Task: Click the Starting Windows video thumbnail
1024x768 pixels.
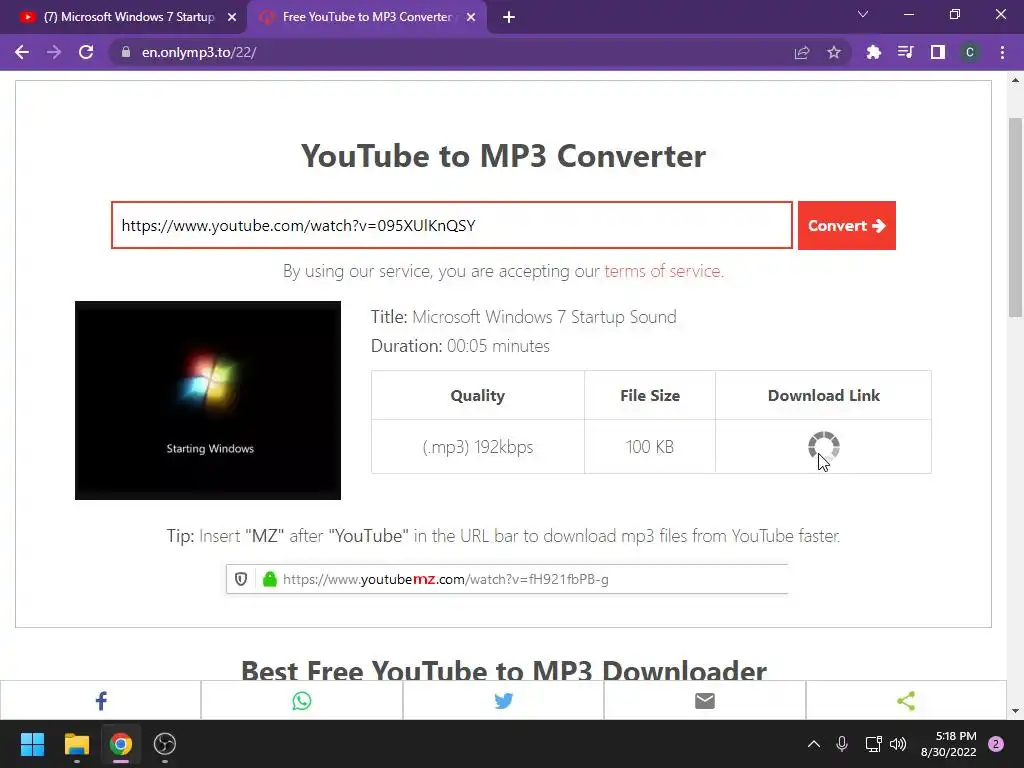Action: pyautogui.click(x=208, y=400)
